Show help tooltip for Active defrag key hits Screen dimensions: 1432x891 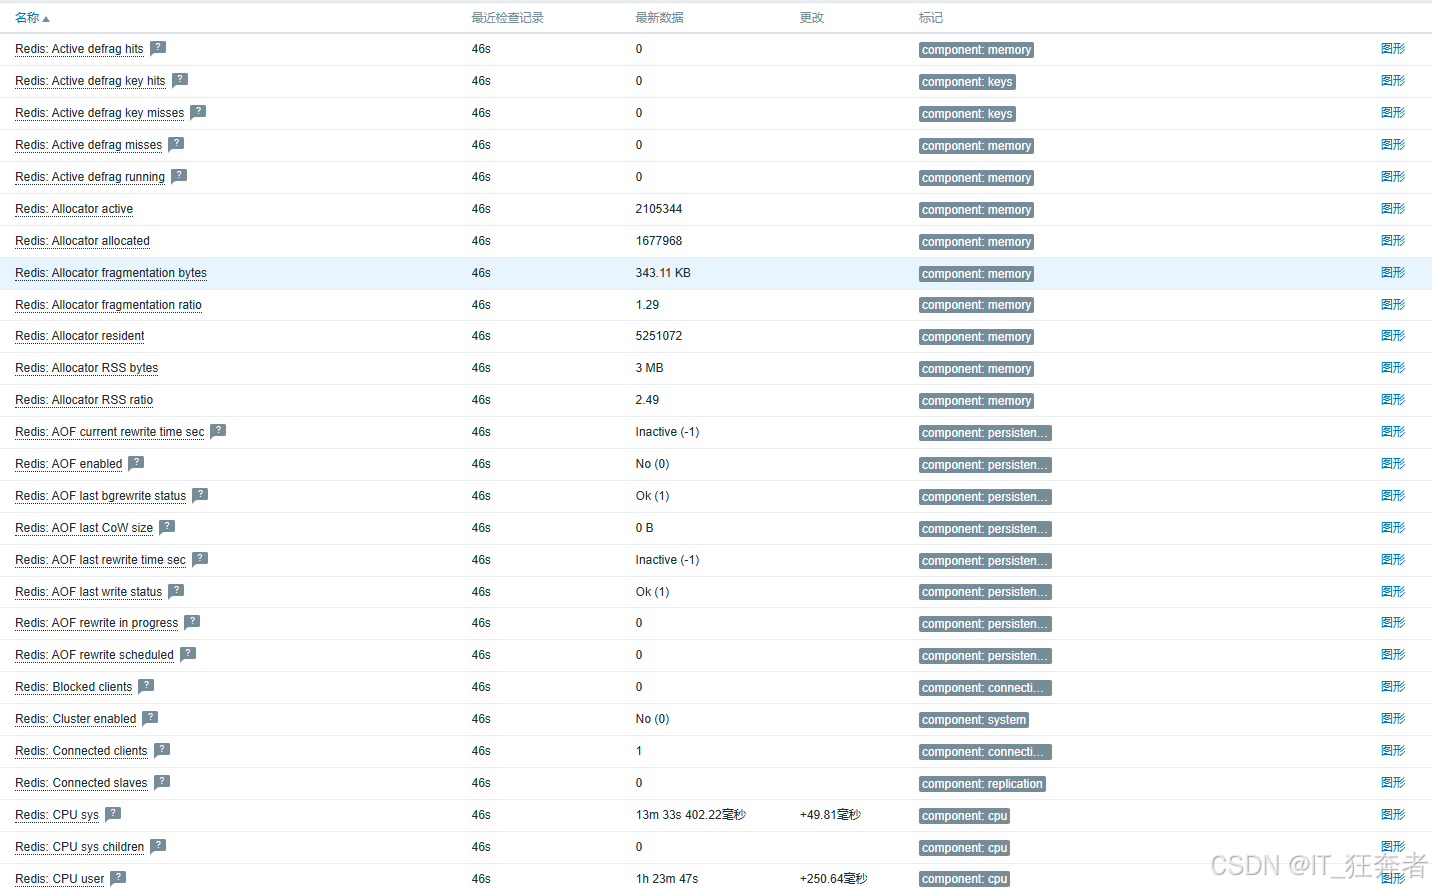pyautogui.click(x=180, y=80)
